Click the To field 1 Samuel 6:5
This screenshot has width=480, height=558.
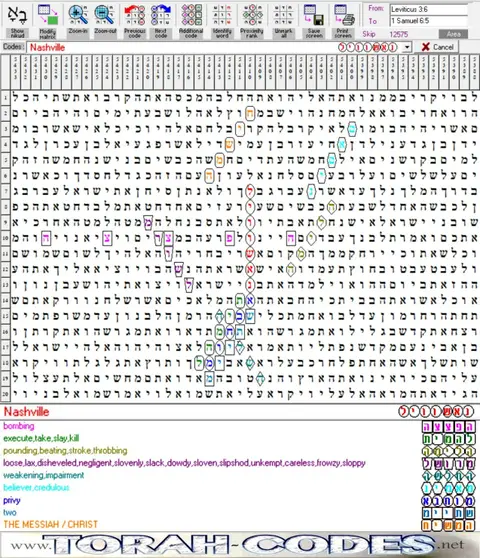point(428,21)
